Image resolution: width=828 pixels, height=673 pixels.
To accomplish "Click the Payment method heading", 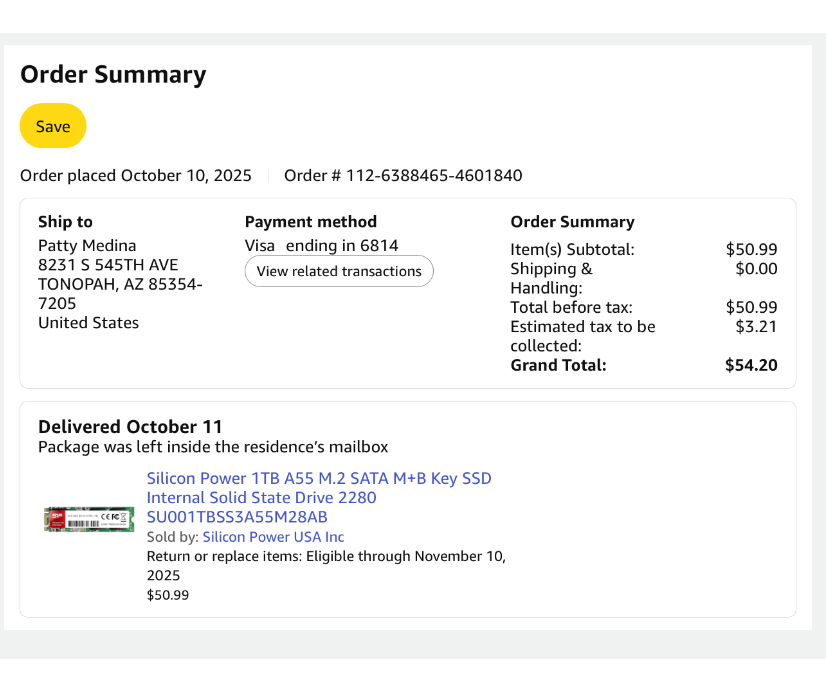I will [x=311, y=222].
